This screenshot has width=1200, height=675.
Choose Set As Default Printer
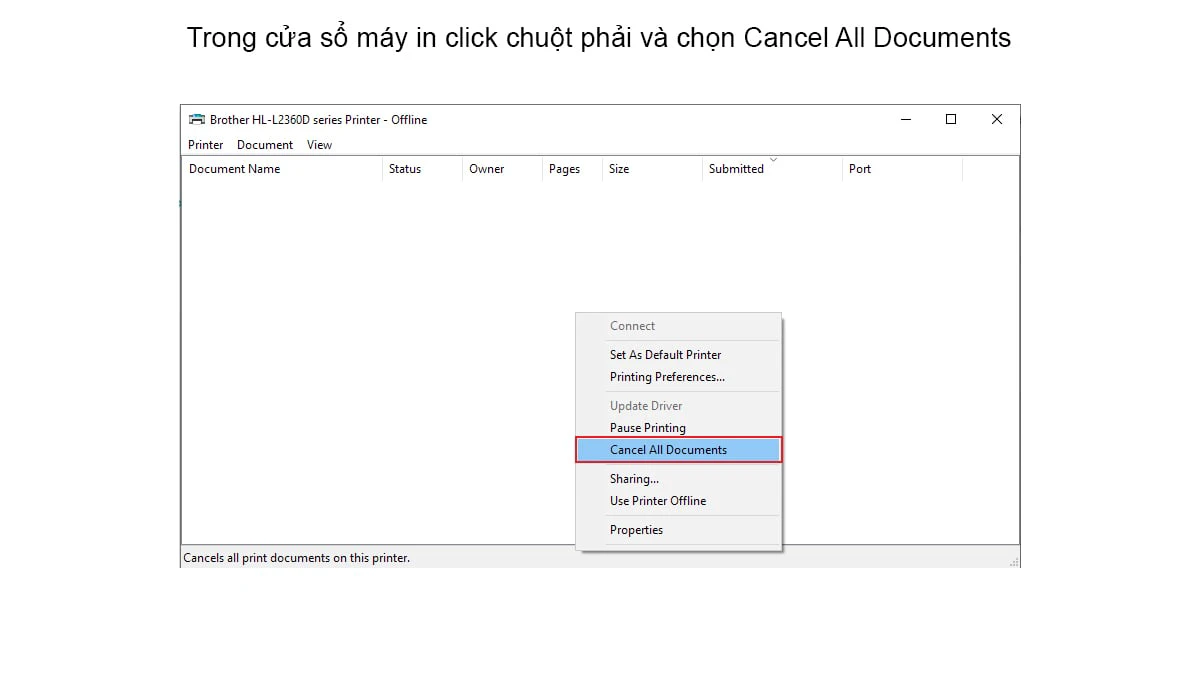[678, 355]
